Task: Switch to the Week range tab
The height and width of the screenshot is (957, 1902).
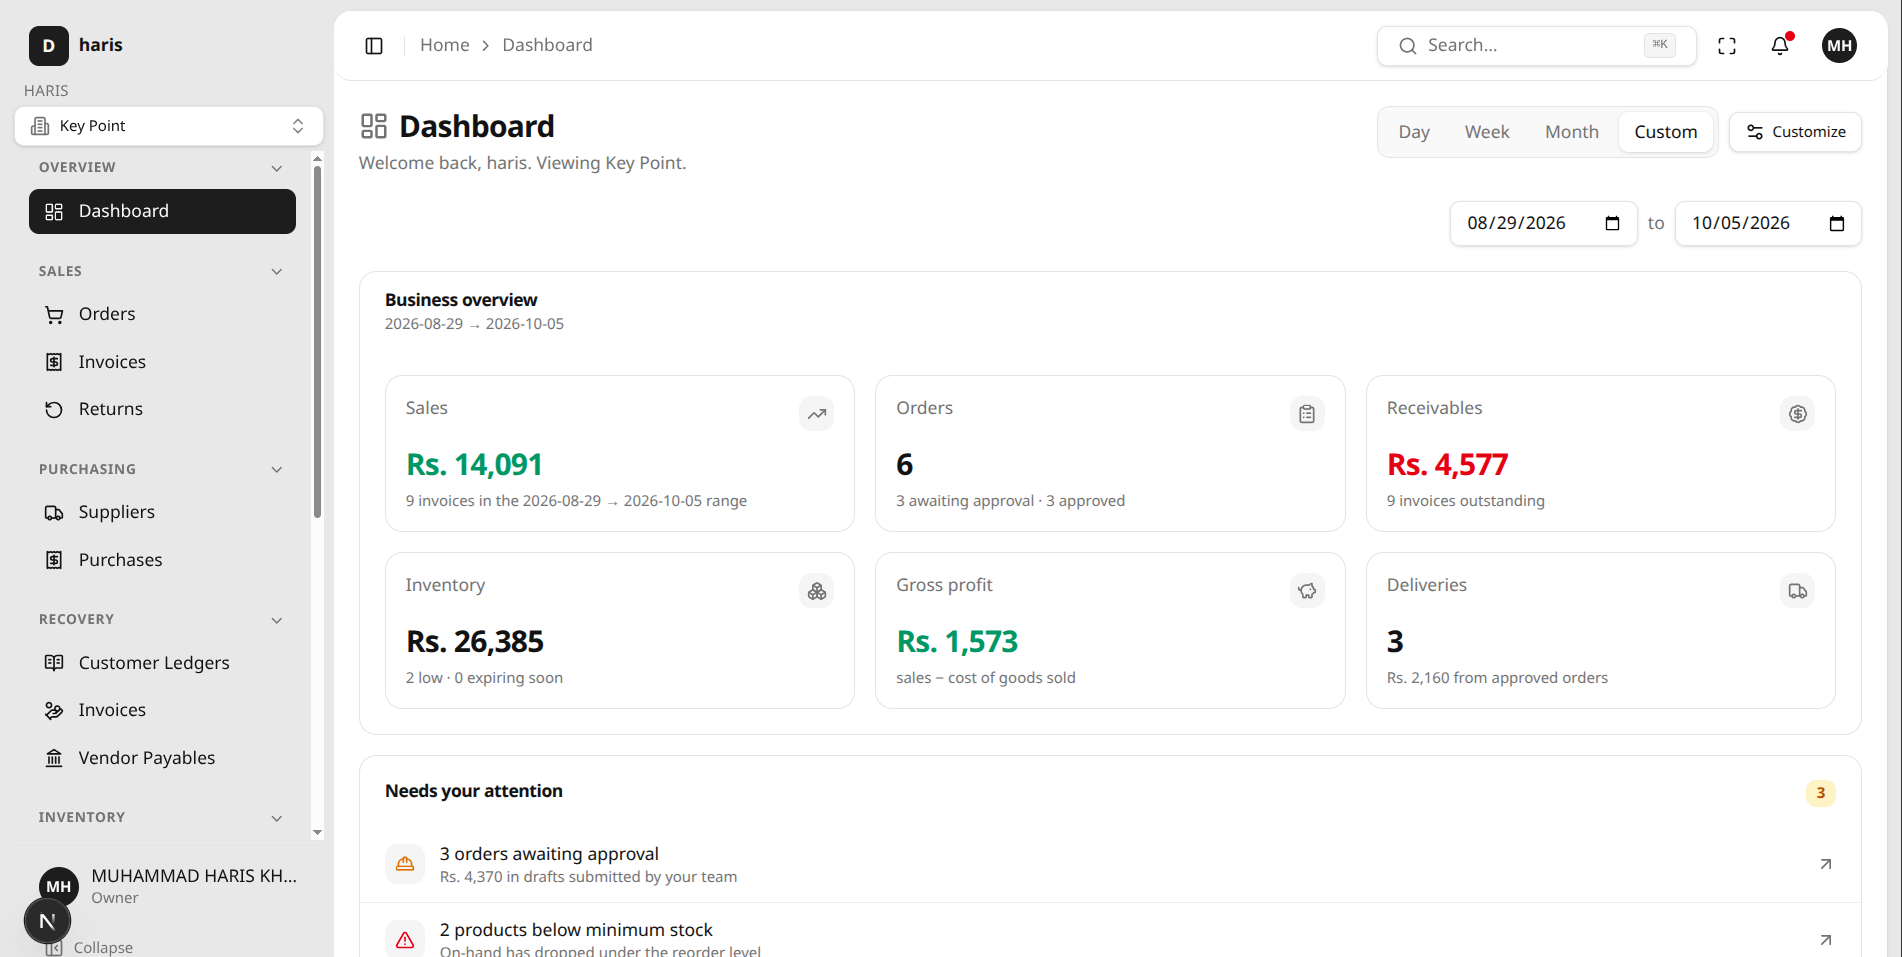Action: coord(1487,132)
